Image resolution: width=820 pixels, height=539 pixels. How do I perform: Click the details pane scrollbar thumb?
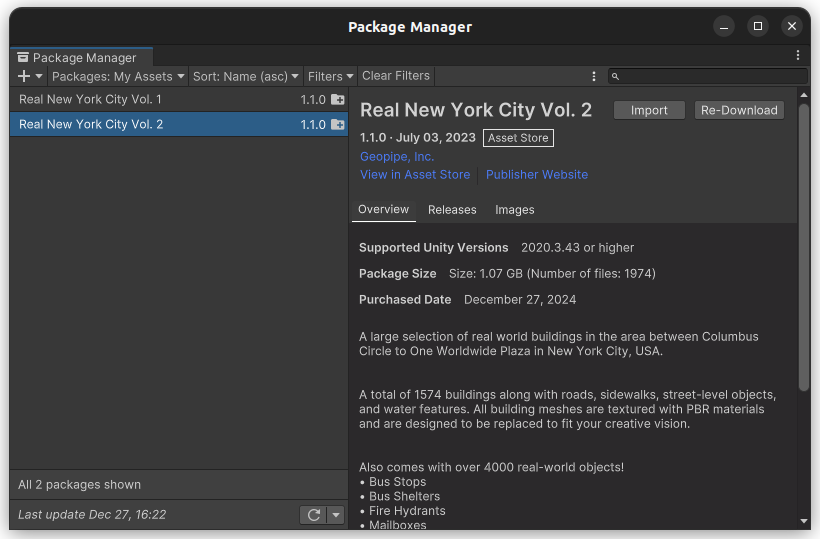click(804, 247)
